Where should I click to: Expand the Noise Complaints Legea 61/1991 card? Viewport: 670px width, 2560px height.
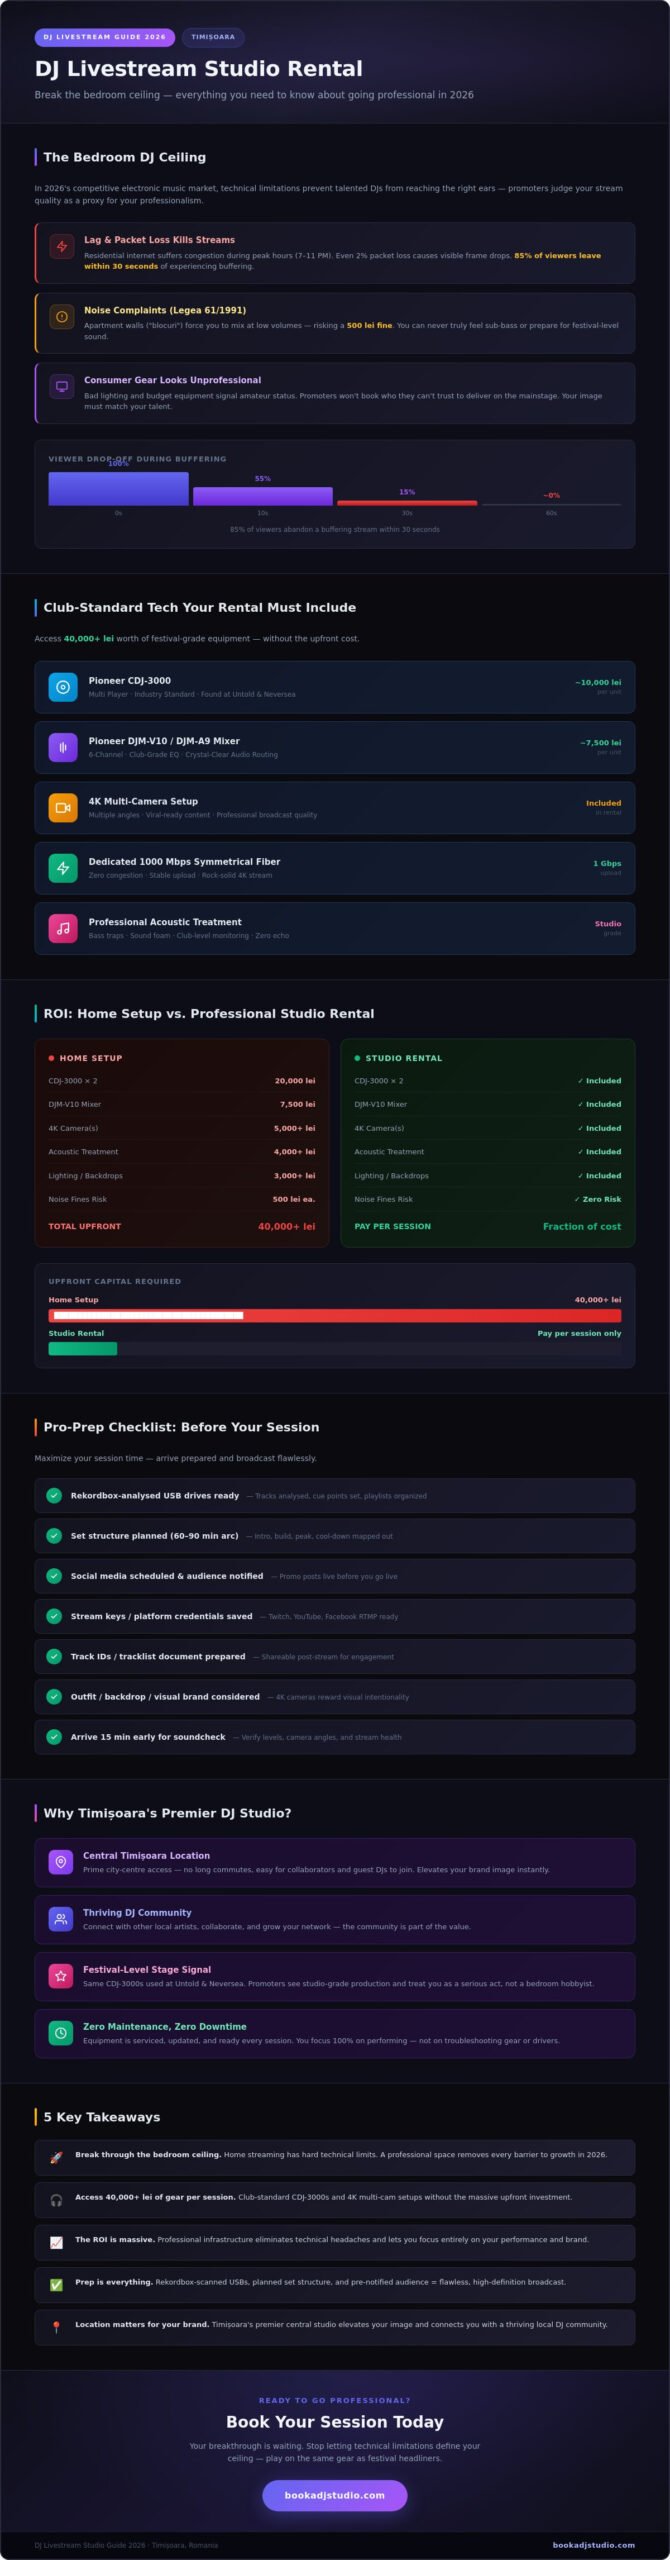click(x=335, y=323)
